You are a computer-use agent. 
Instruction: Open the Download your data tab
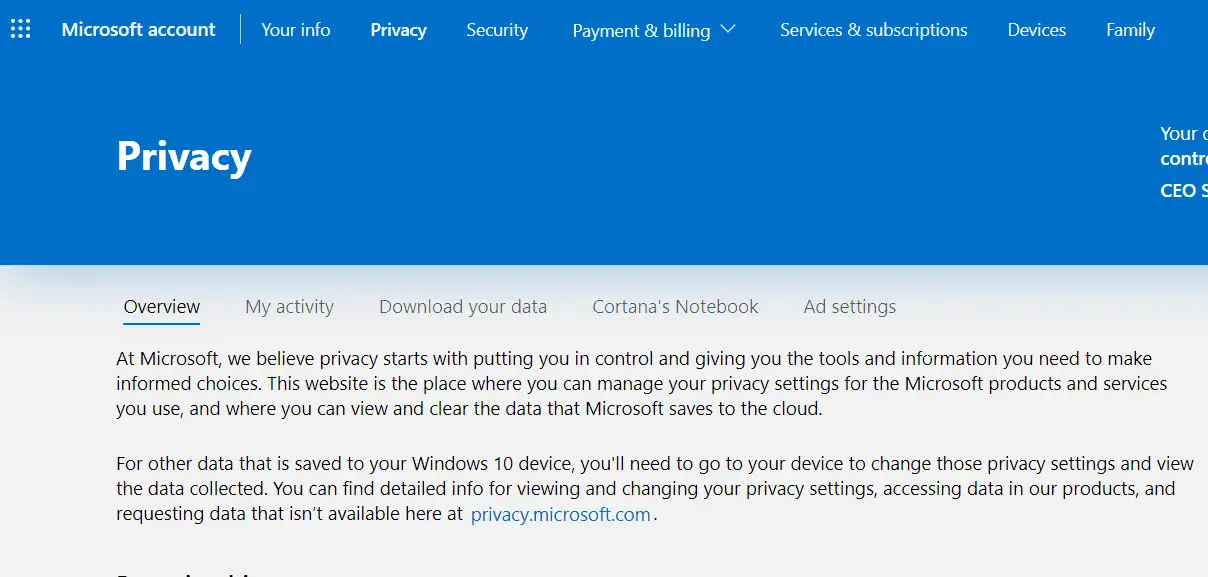coord(463,307)
